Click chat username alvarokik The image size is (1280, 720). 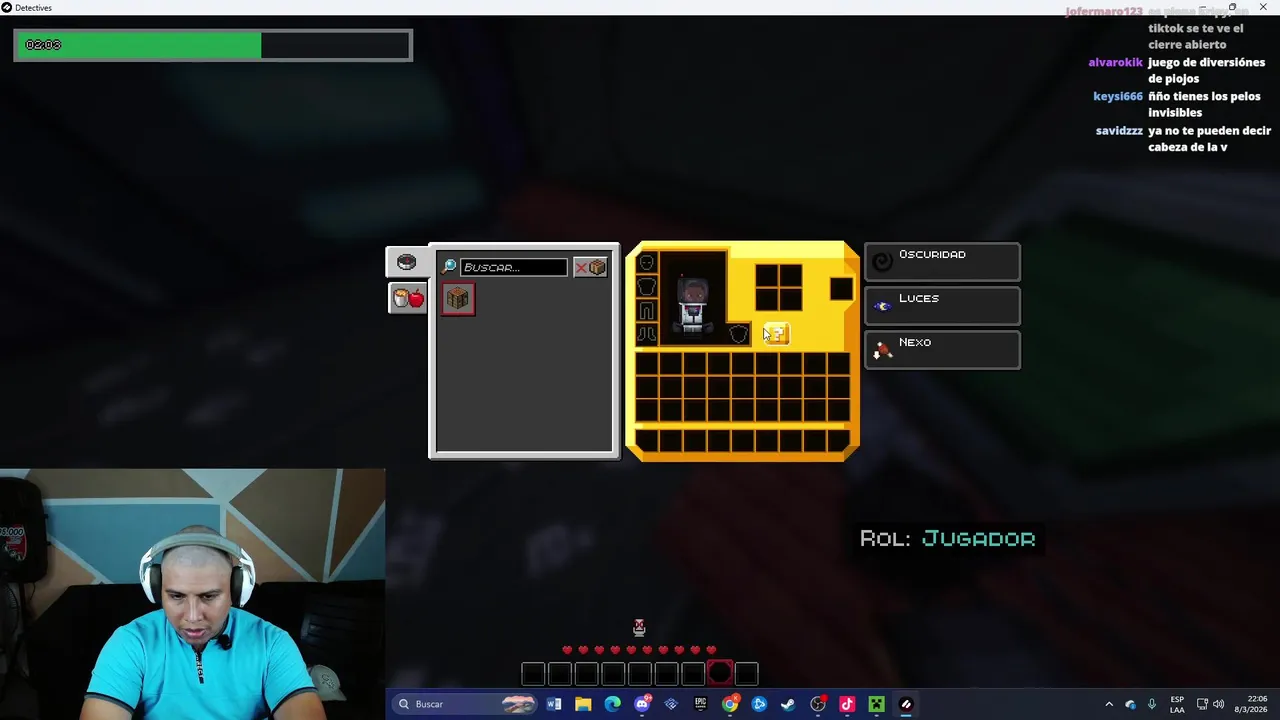click(x=1115, y=62)
